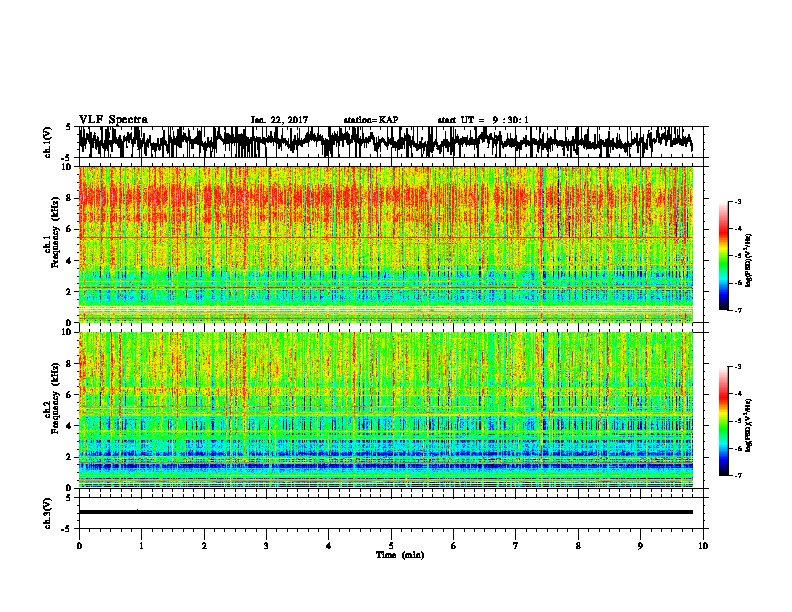Click time axis tick label '7'
Viewport: 792px width, 612px height.
[x=516, y=546]
